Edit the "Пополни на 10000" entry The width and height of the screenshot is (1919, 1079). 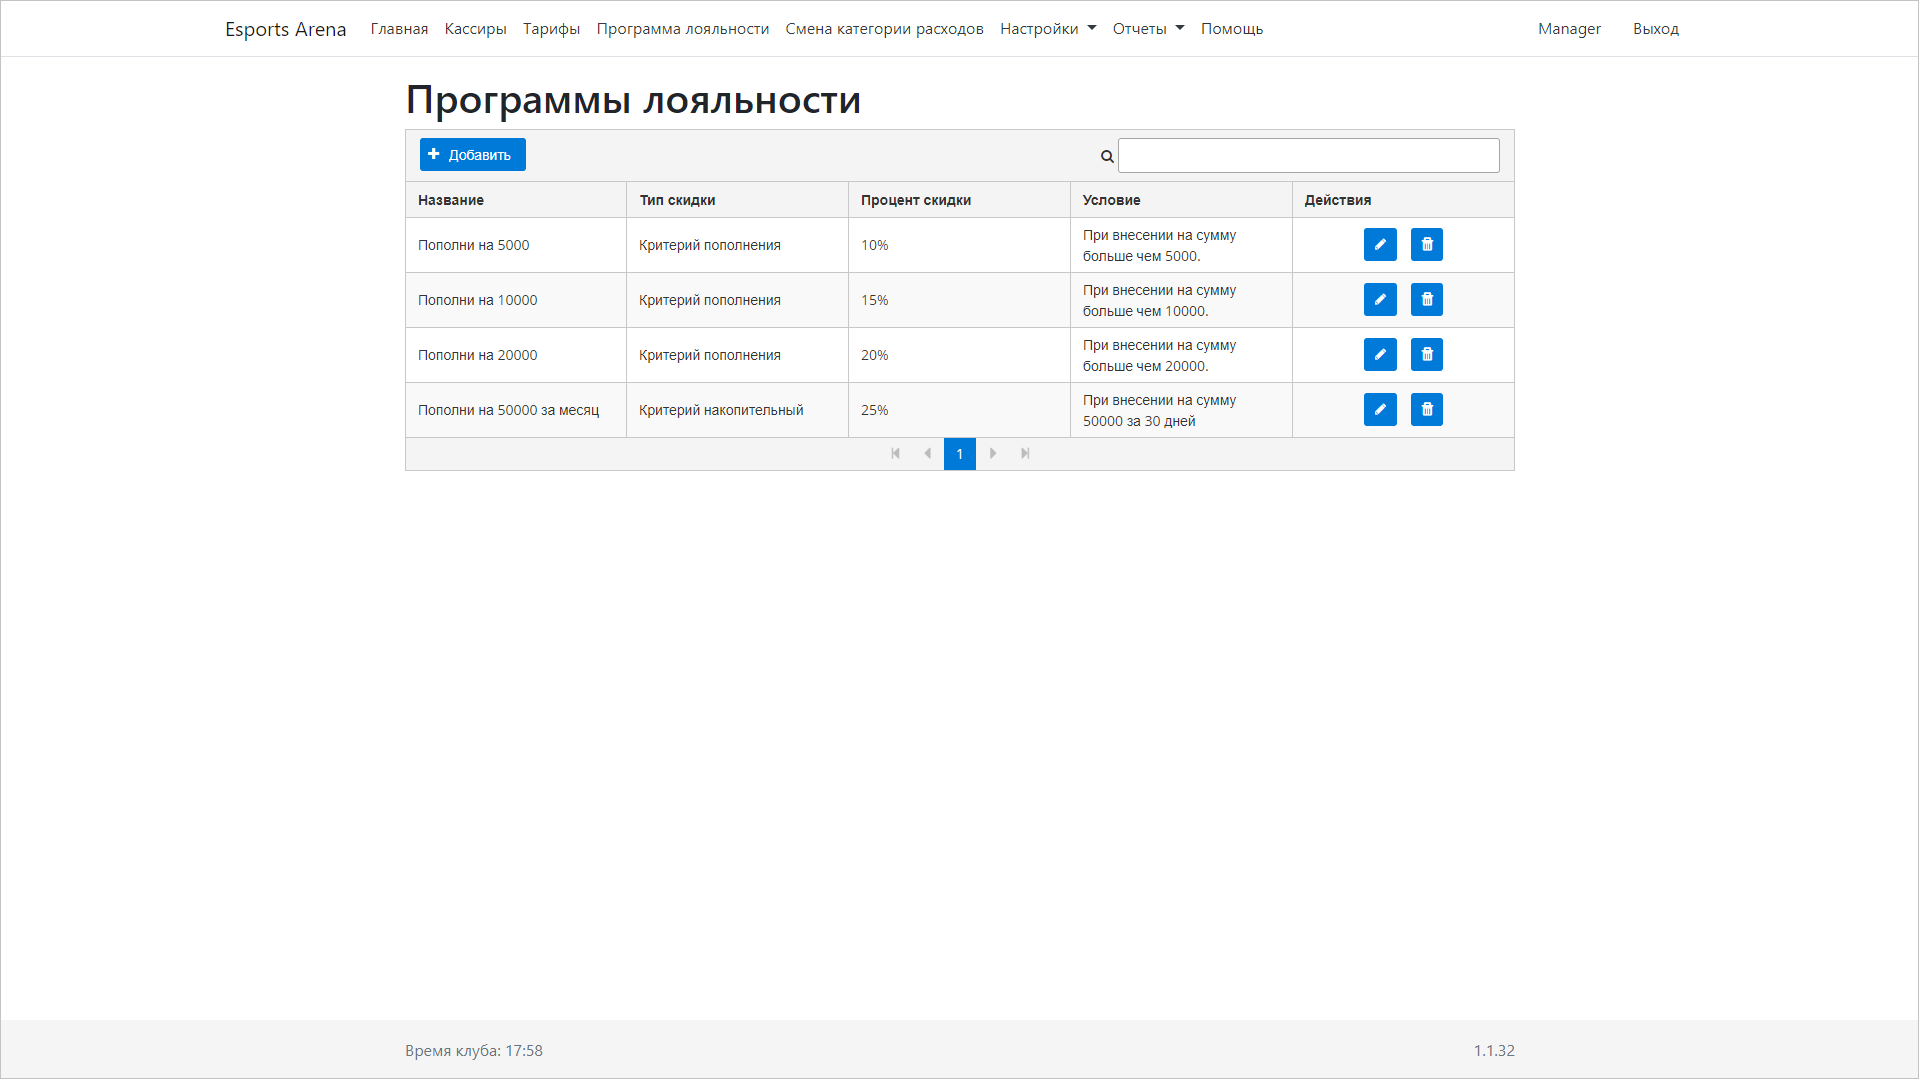click(1380, 299)
